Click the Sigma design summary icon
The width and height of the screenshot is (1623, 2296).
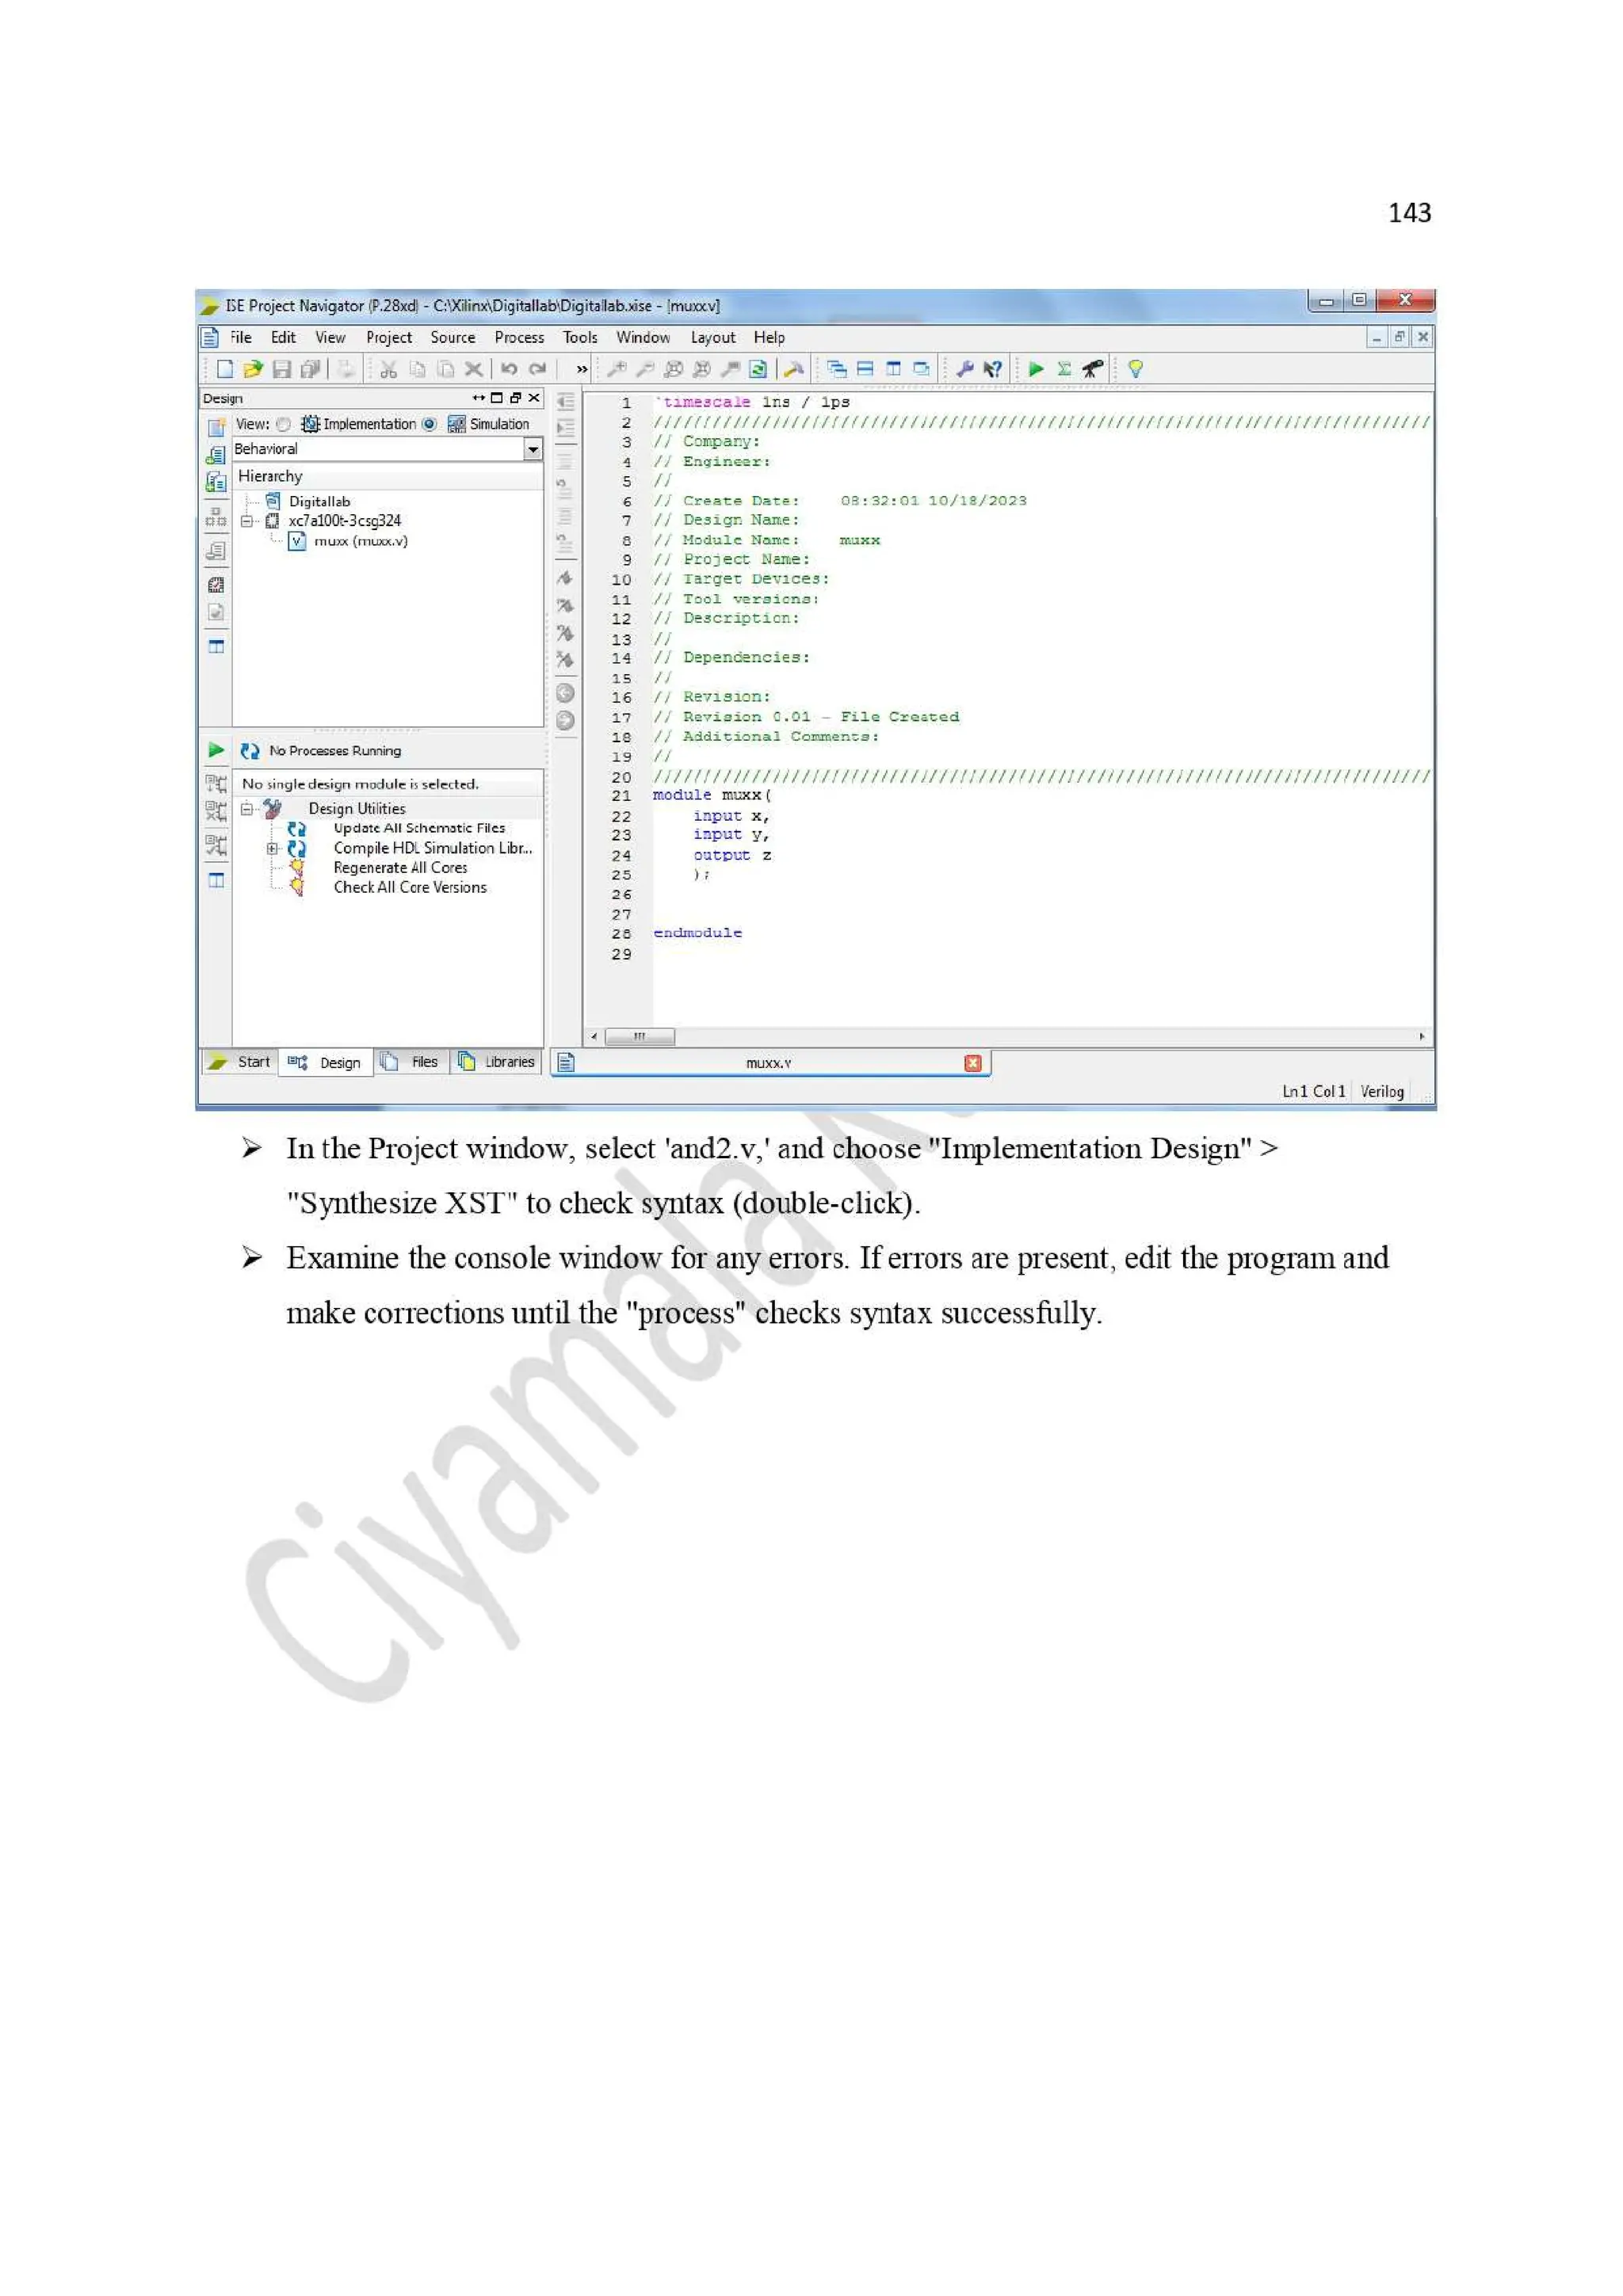1064,369
